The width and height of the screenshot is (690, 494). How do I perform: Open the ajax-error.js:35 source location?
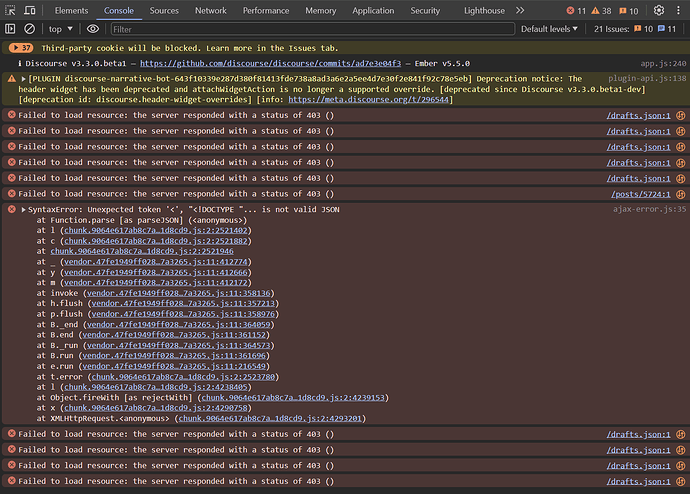point(649,210)
